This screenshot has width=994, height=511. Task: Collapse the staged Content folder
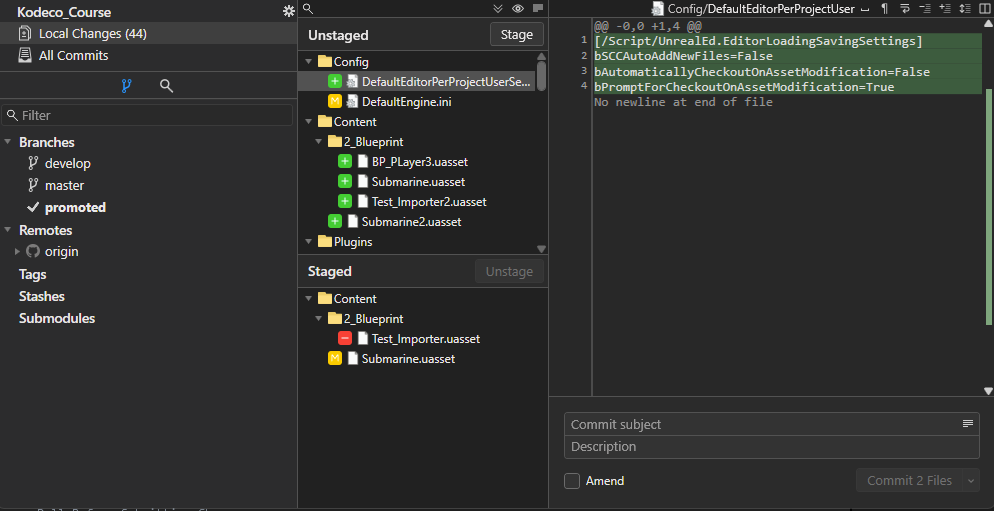pyautogui.click(x=309, y=299)
